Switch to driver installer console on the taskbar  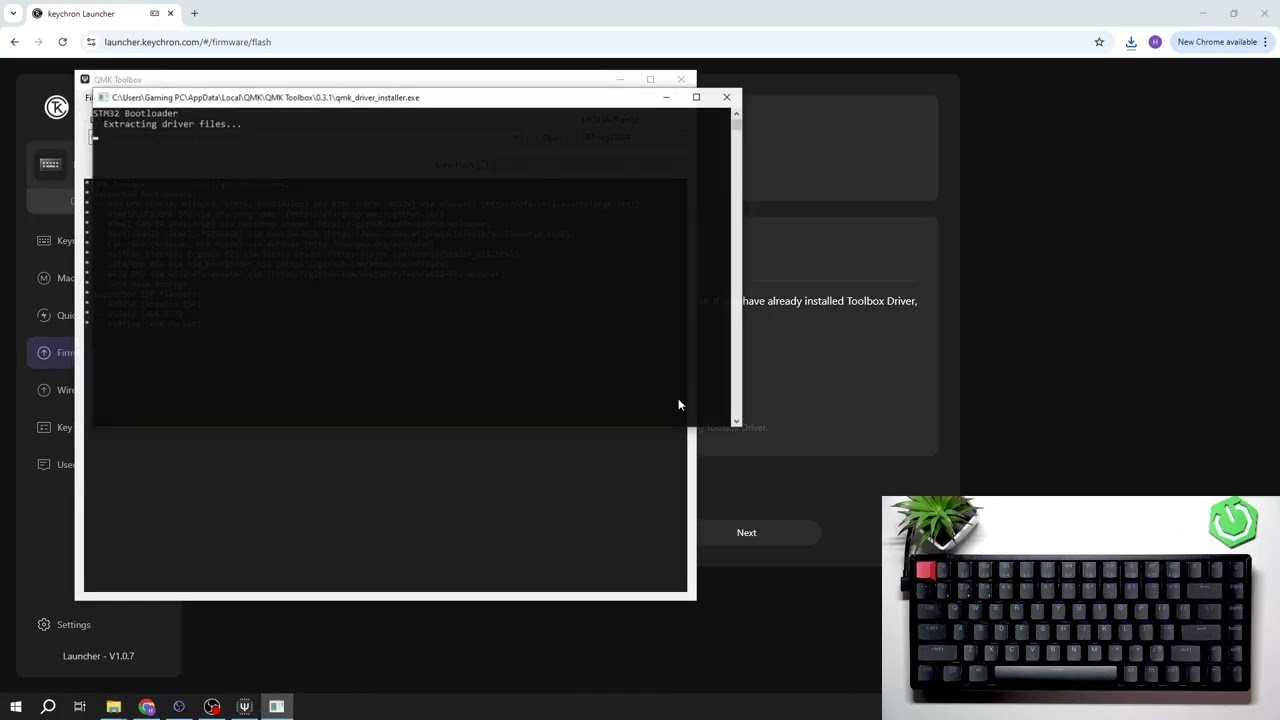coord(277,706)
